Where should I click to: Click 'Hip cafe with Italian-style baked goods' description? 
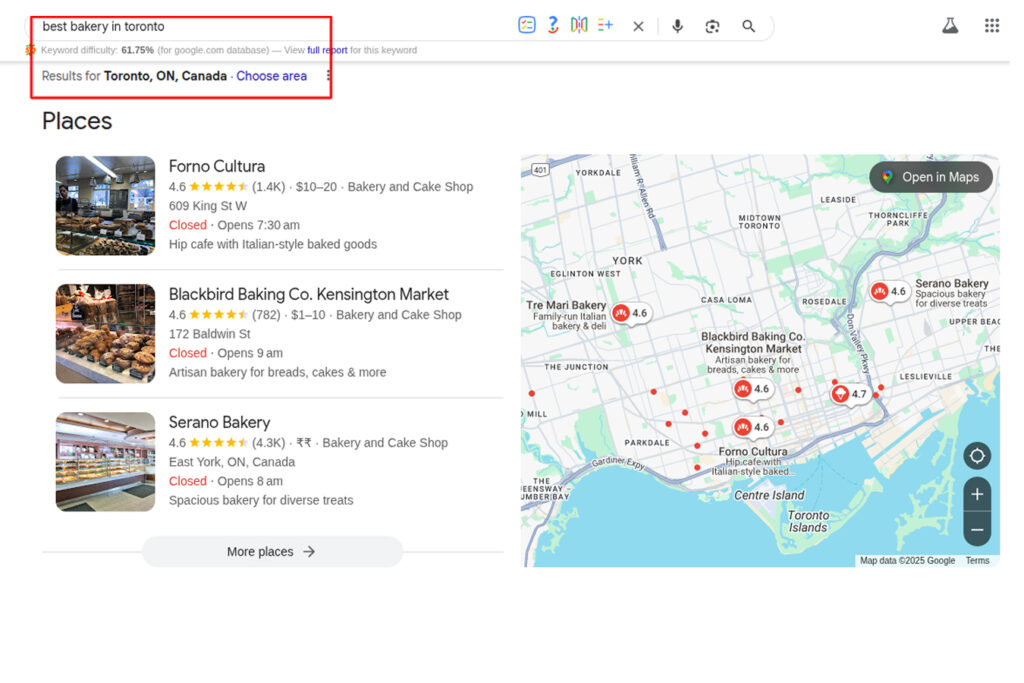[273, 244]
